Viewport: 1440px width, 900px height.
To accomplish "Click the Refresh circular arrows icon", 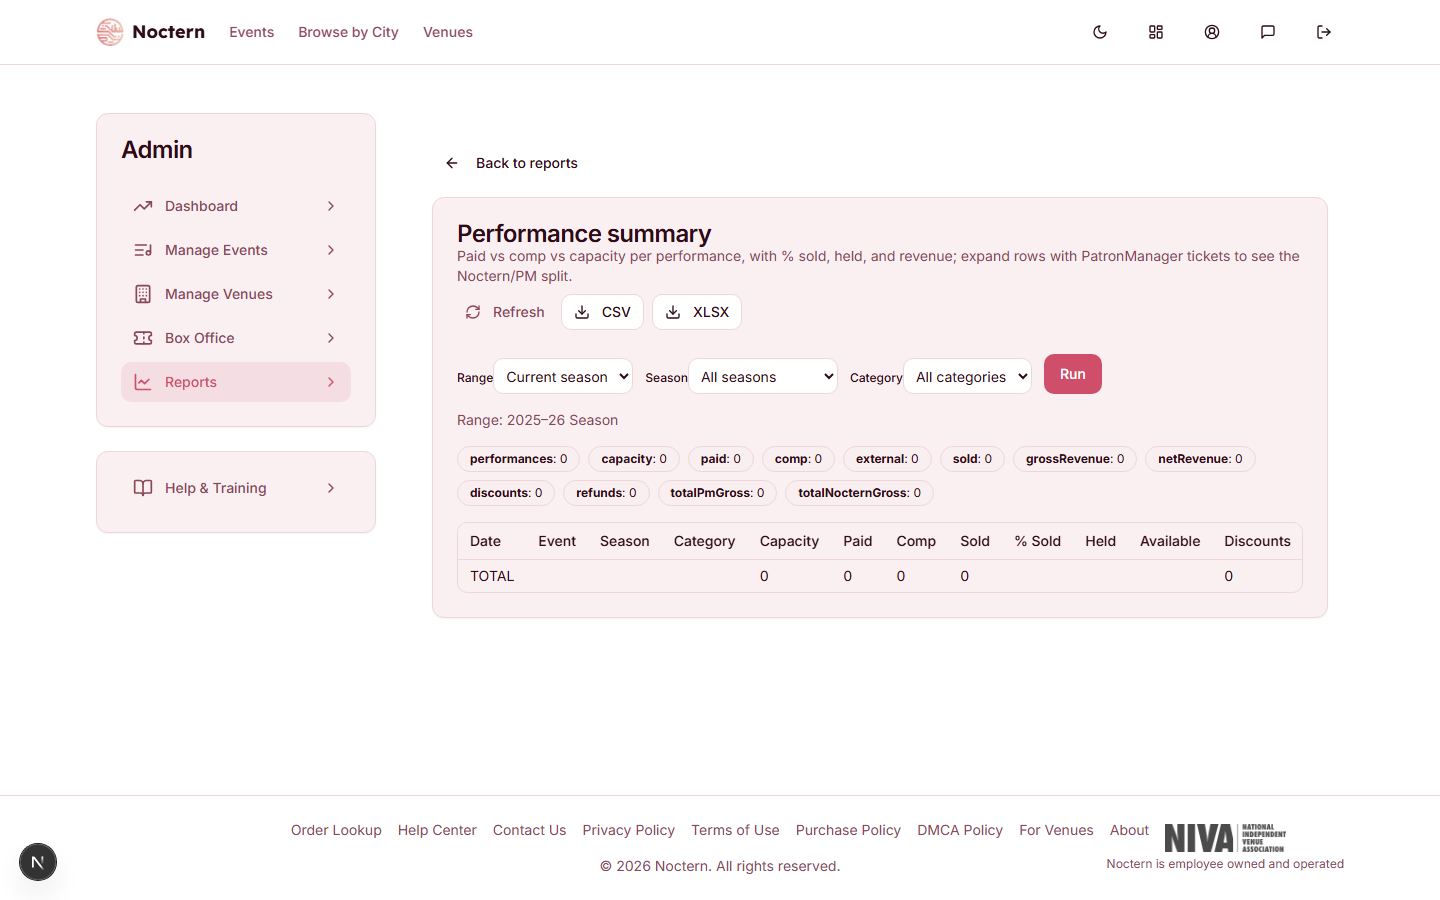I will (x=473, y=312).
